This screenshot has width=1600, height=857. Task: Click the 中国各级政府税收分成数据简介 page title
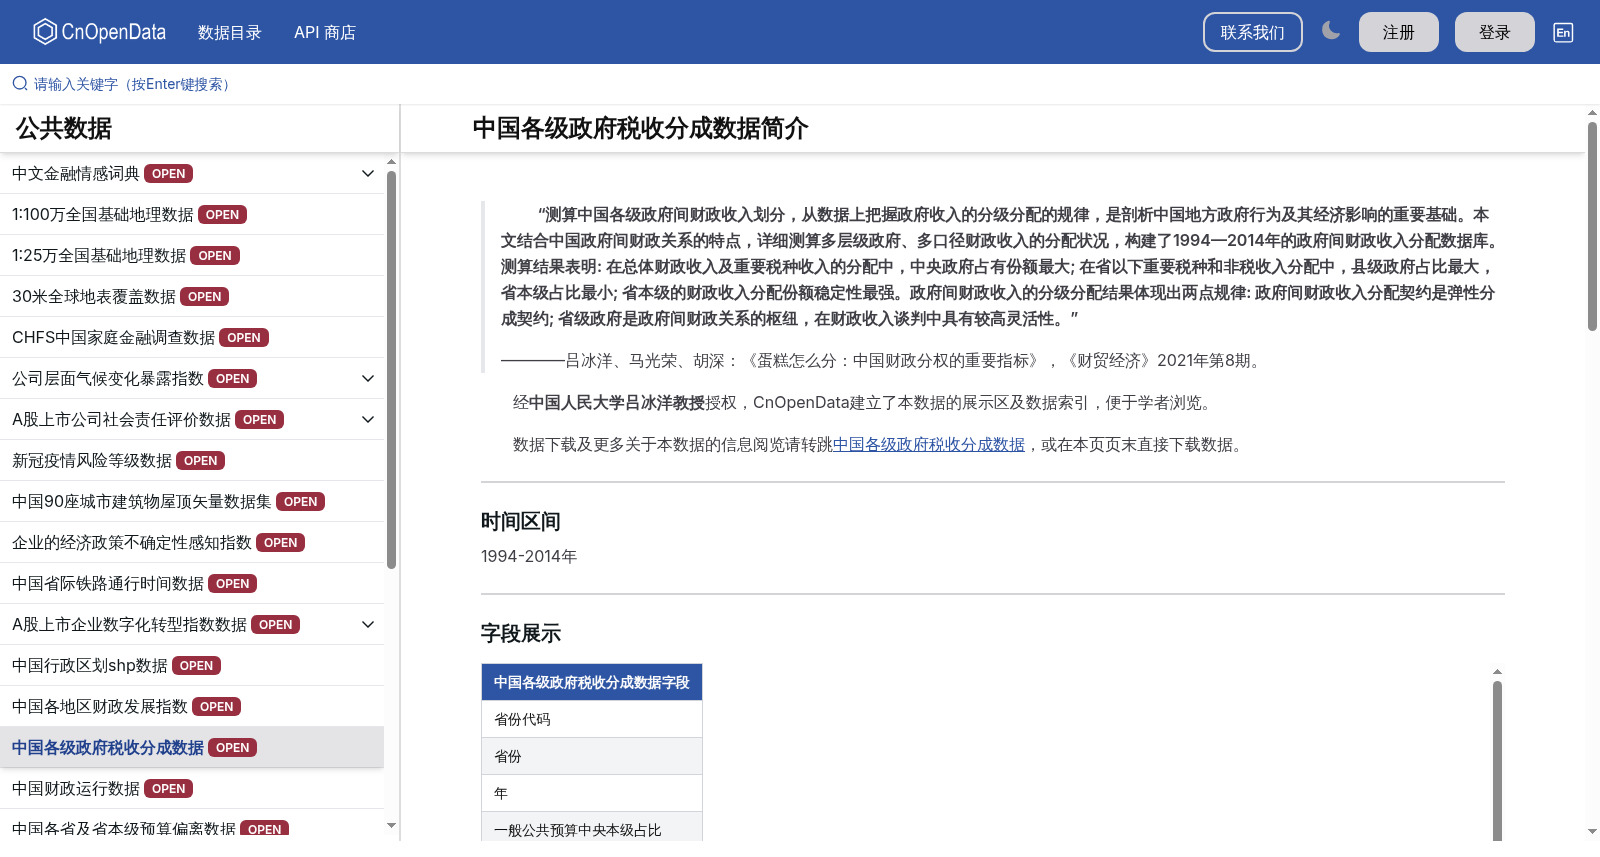pyautogui.click(x=640, y=128)
